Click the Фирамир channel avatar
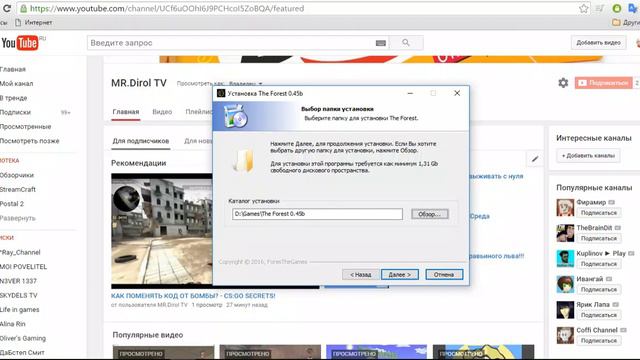The width and height of the screenshot is (640, 360). pos(565,207)
